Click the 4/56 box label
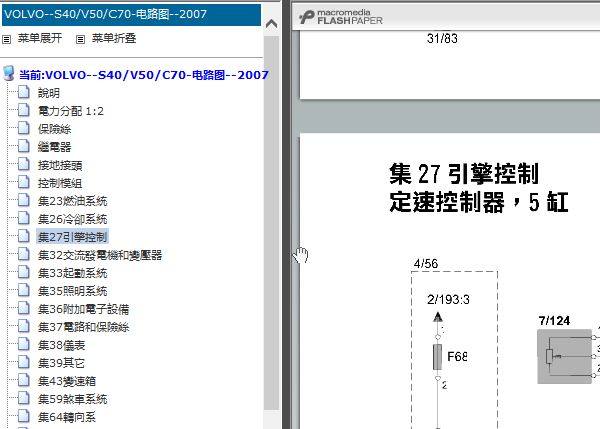 coord(426,264)
